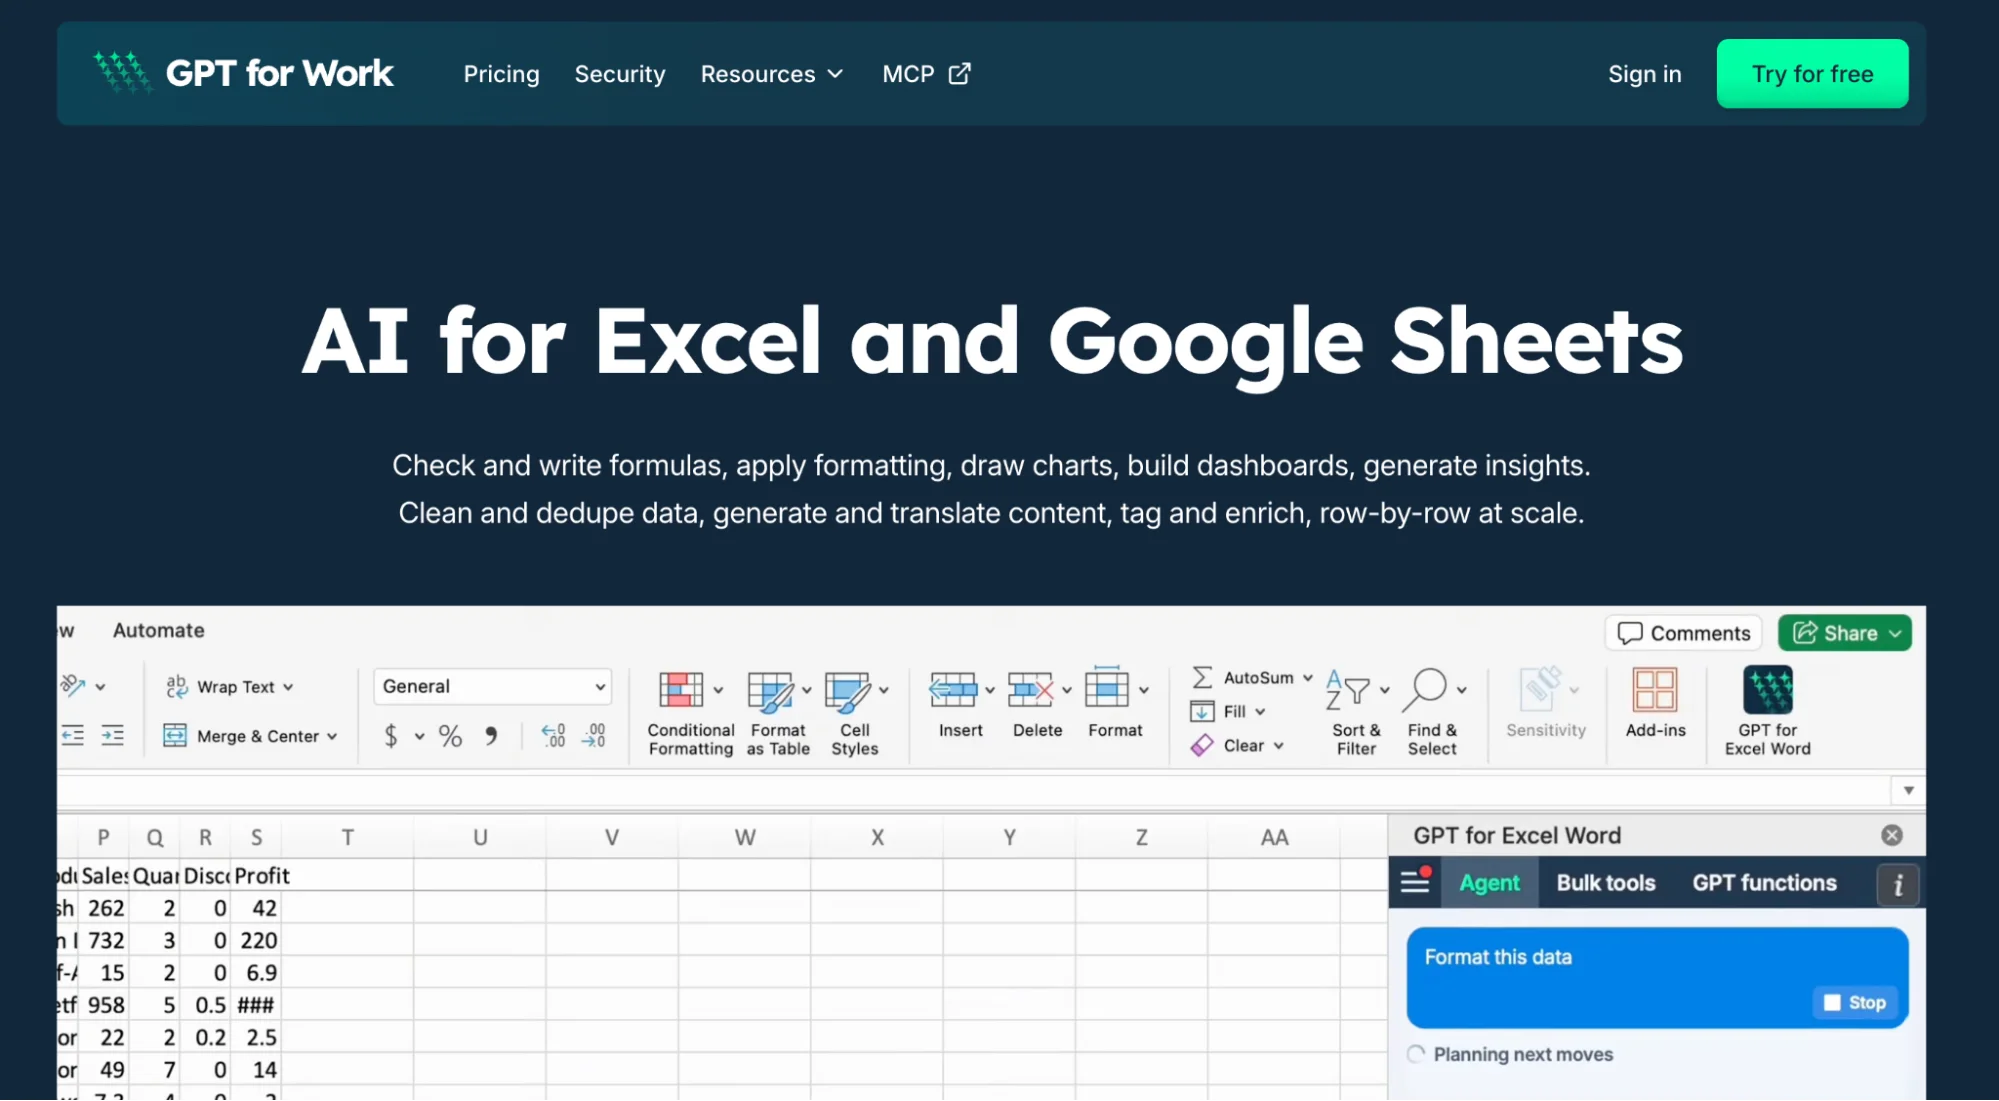
Task: Apply percent style format
Action: click(x=450, y=737)
